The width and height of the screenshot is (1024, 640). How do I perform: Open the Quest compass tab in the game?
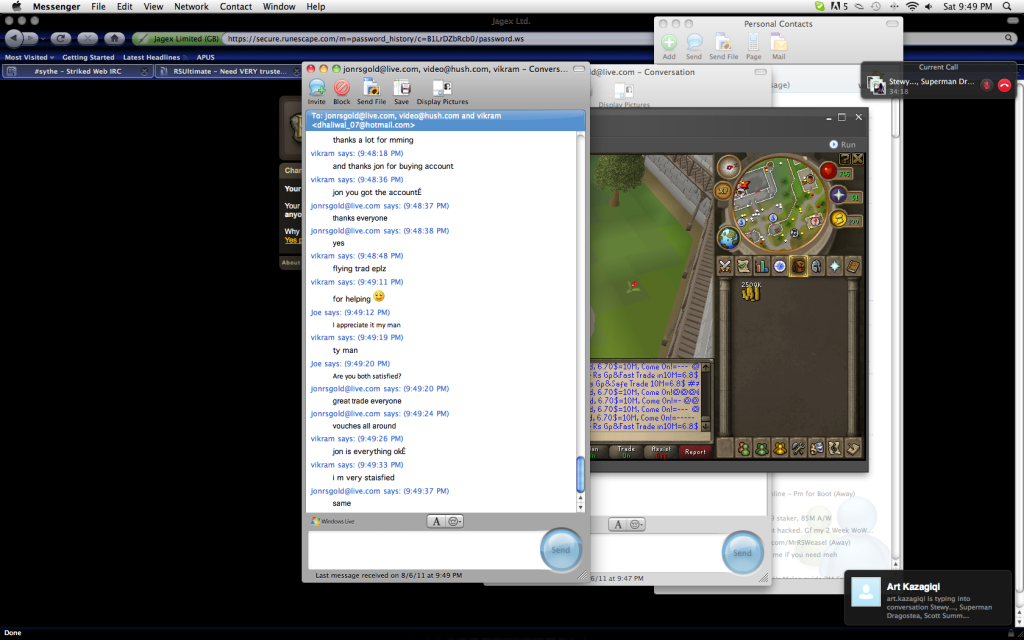click(x=780, y=266)
